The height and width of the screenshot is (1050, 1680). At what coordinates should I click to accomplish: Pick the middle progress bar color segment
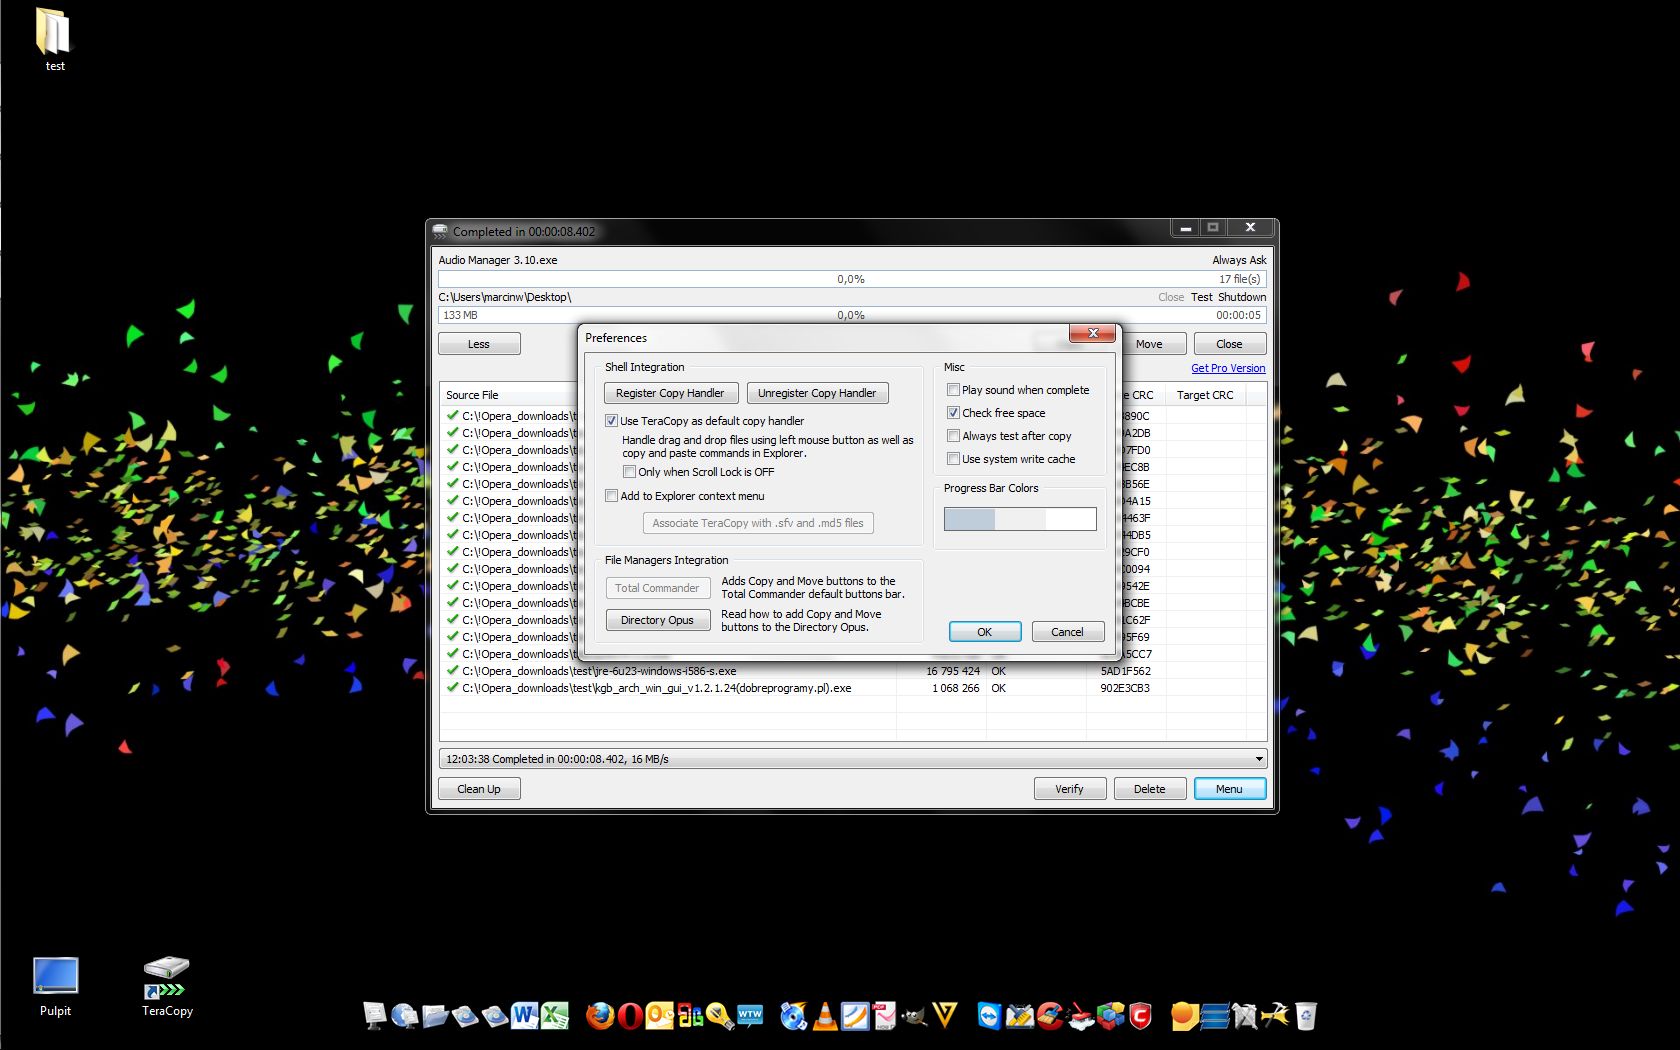click(1020, 519)
